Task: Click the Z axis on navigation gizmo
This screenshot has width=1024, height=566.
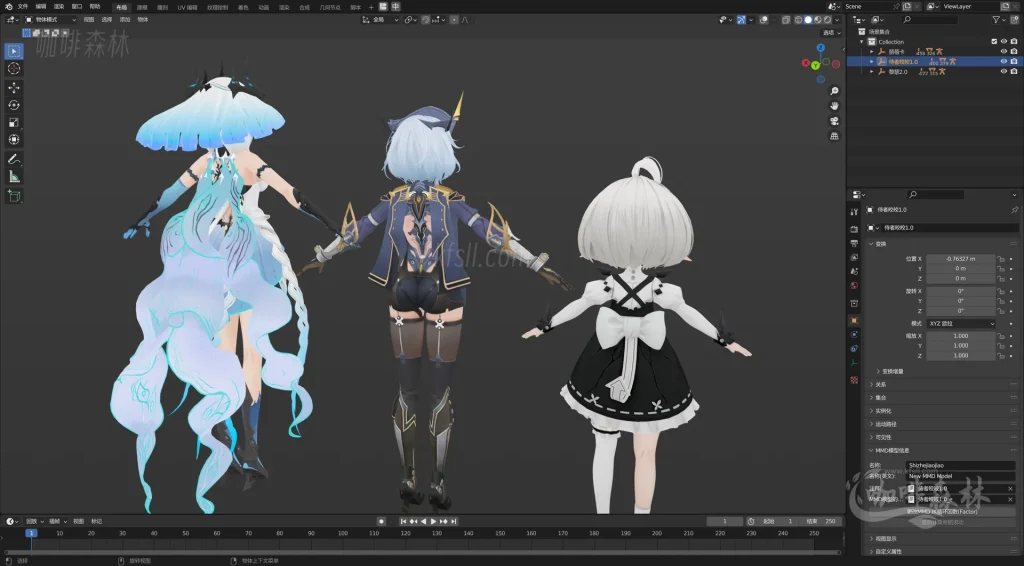Action: point(821,48)
